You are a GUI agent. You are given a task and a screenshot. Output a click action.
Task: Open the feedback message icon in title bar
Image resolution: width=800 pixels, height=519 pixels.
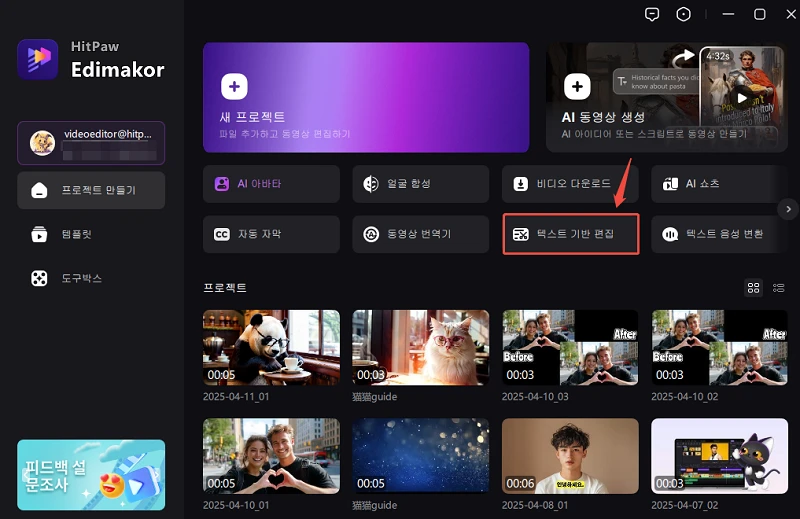click(652, 14)
